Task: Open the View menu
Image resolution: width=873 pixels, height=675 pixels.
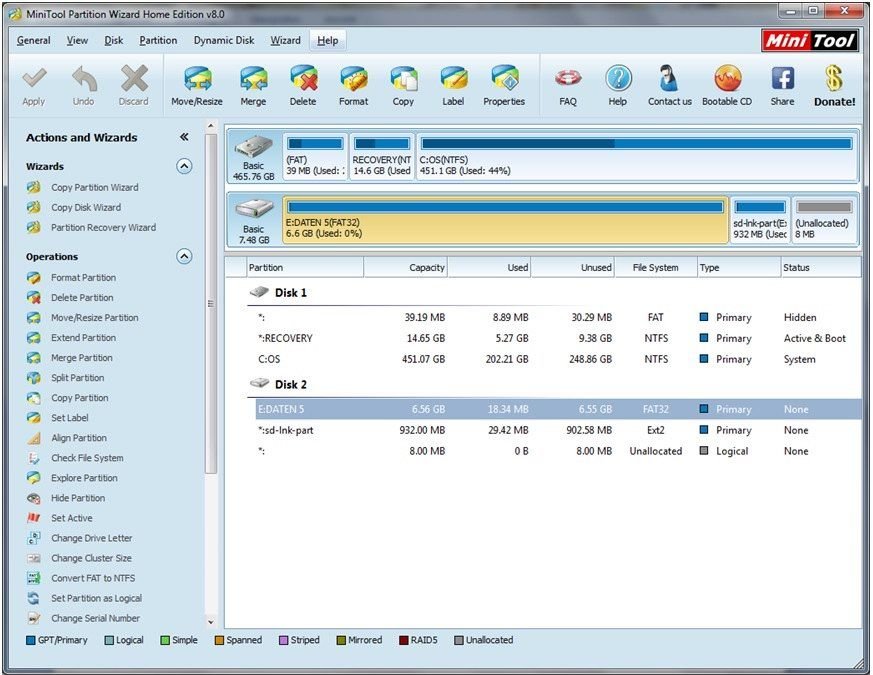Action: (77, 40)
